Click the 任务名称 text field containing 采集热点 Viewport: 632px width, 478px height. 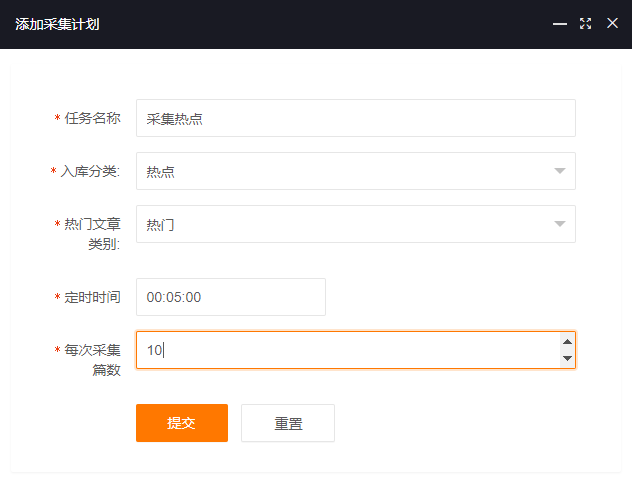tap(356, 118)
